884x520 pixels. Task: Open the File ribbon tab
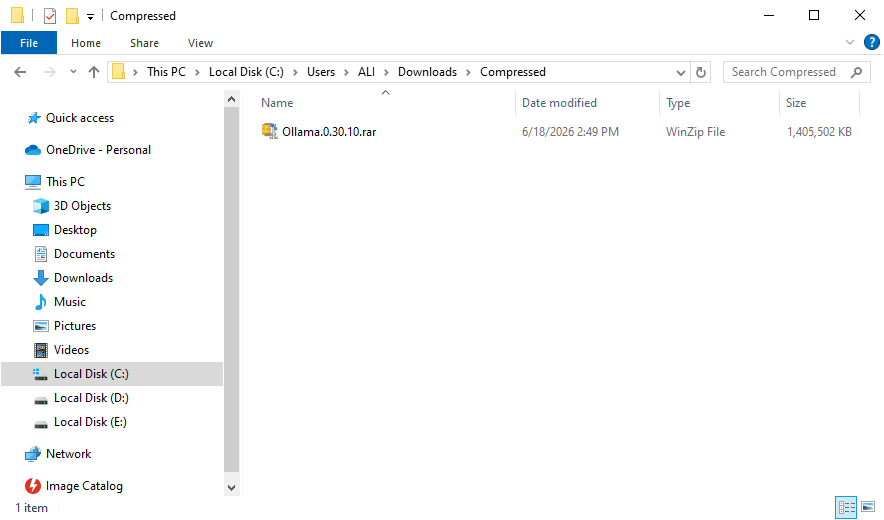point(29,43)
